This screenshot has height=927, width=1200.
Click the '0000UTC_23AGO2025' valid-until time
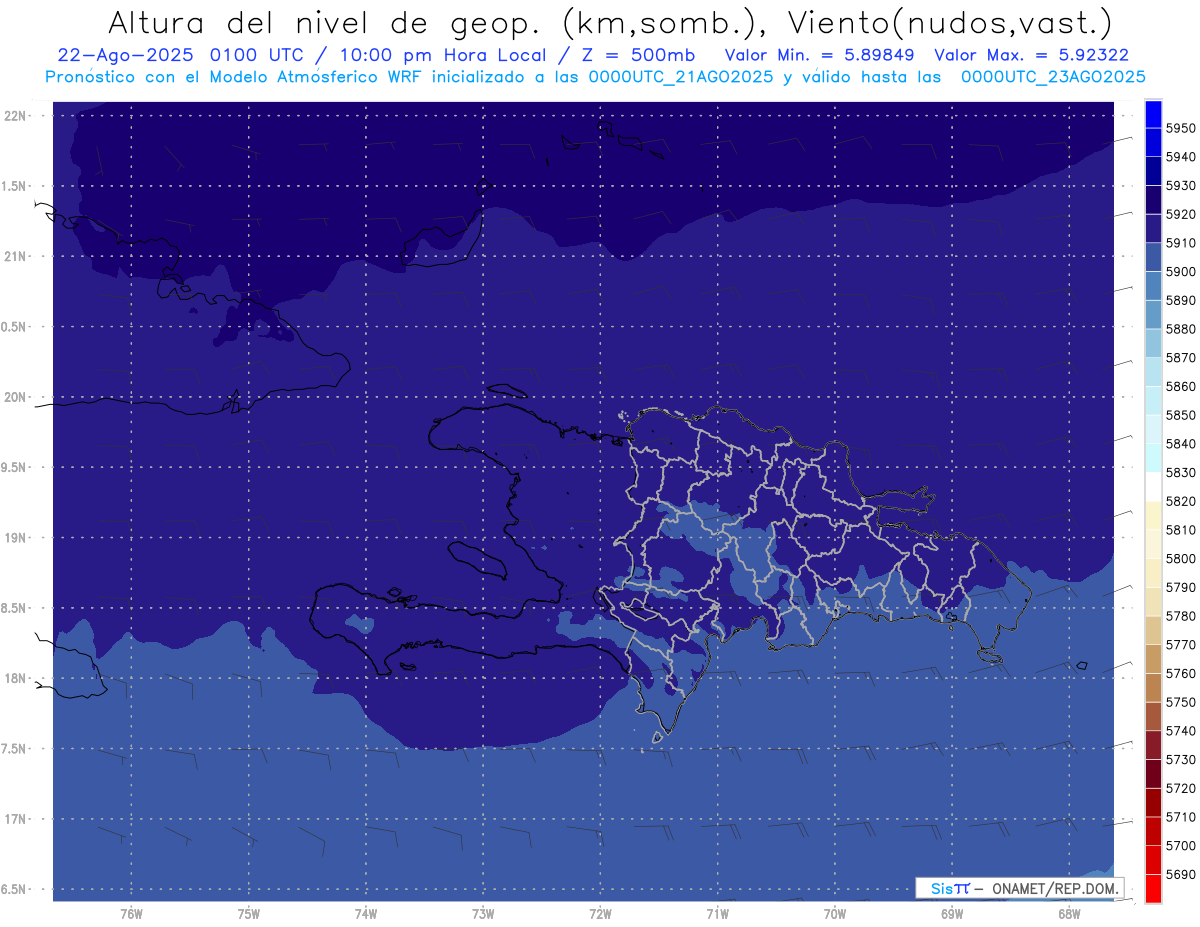coord(1052,76)
